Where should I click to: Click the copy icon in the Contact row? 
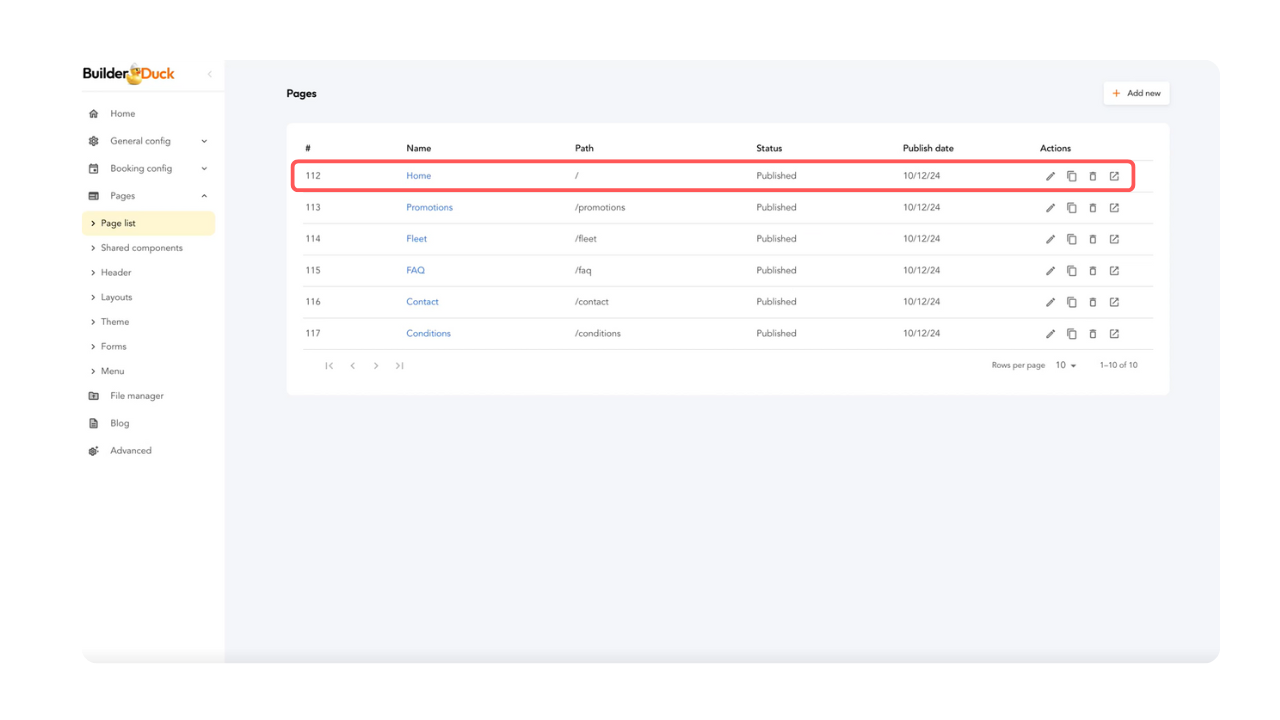point(1071,302)
